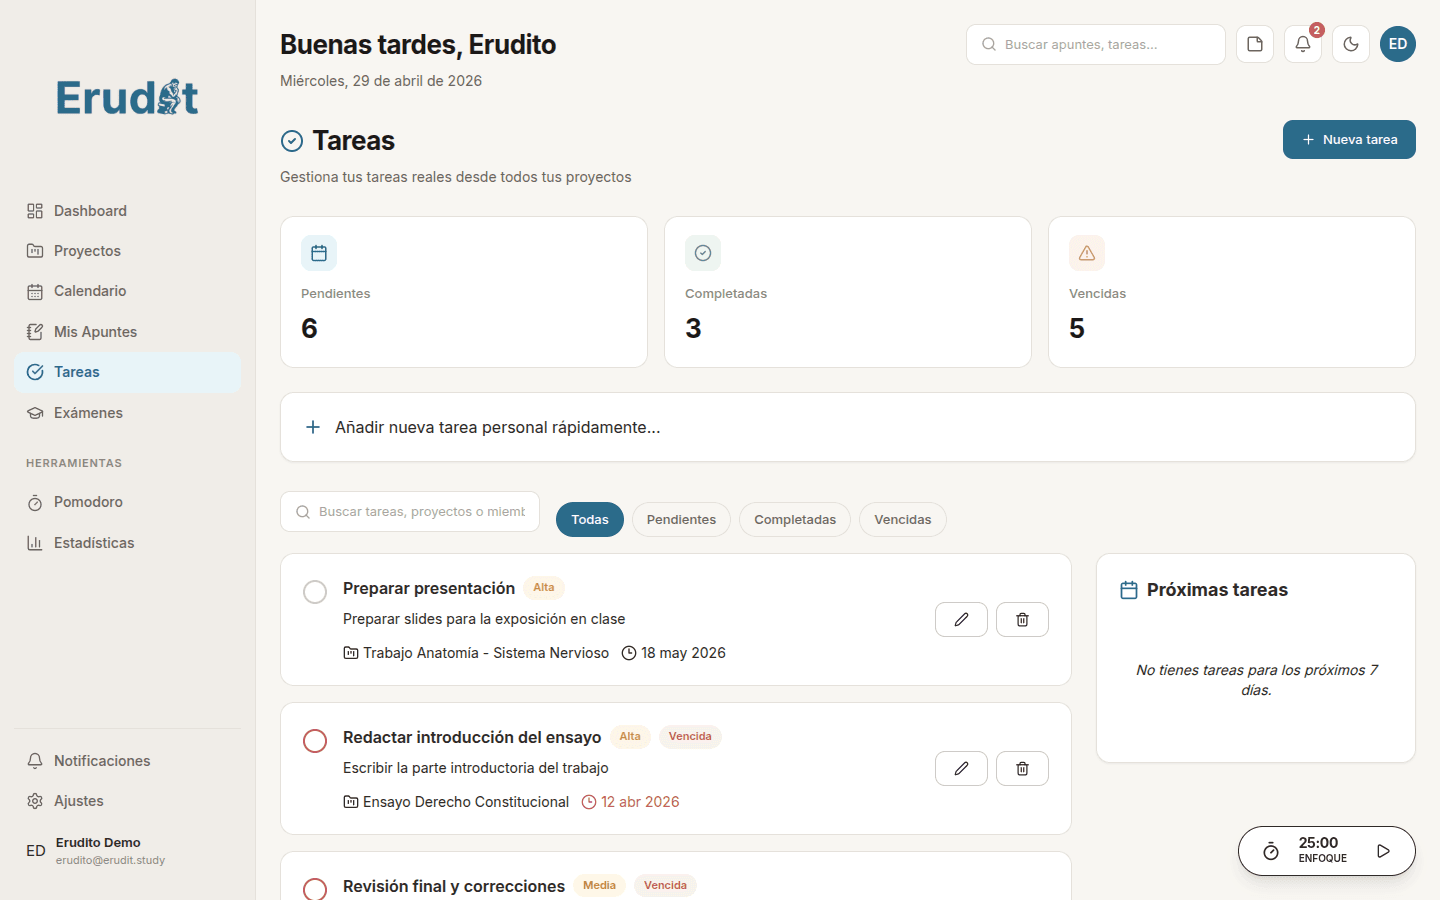Click the Preparar presentación task title
This screenshot has height=900, width=1440.
(429, 588)
